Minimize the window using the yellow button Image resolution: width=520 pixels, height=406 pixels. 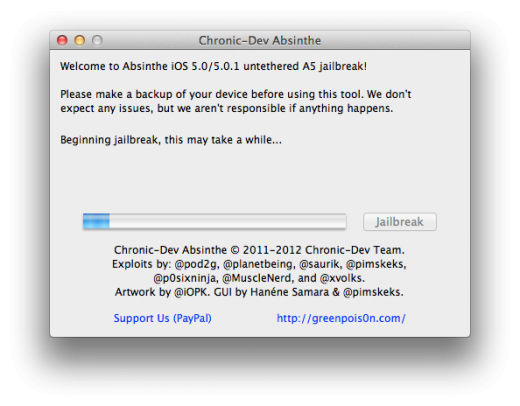[80, 40]
